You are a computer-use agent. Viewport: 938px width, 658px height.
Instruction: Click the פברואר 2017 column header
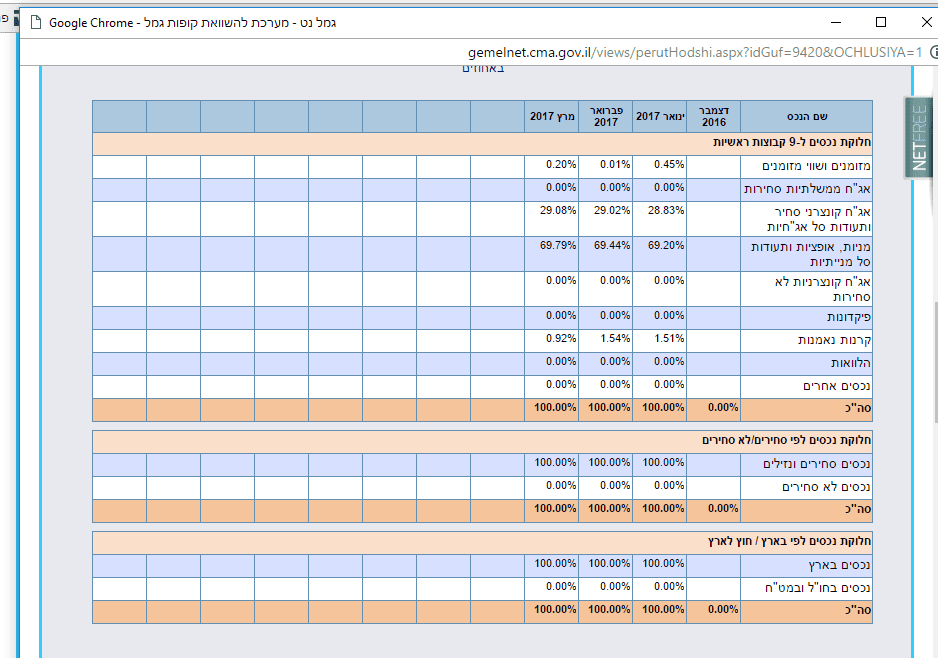click(x=606, y=117)
